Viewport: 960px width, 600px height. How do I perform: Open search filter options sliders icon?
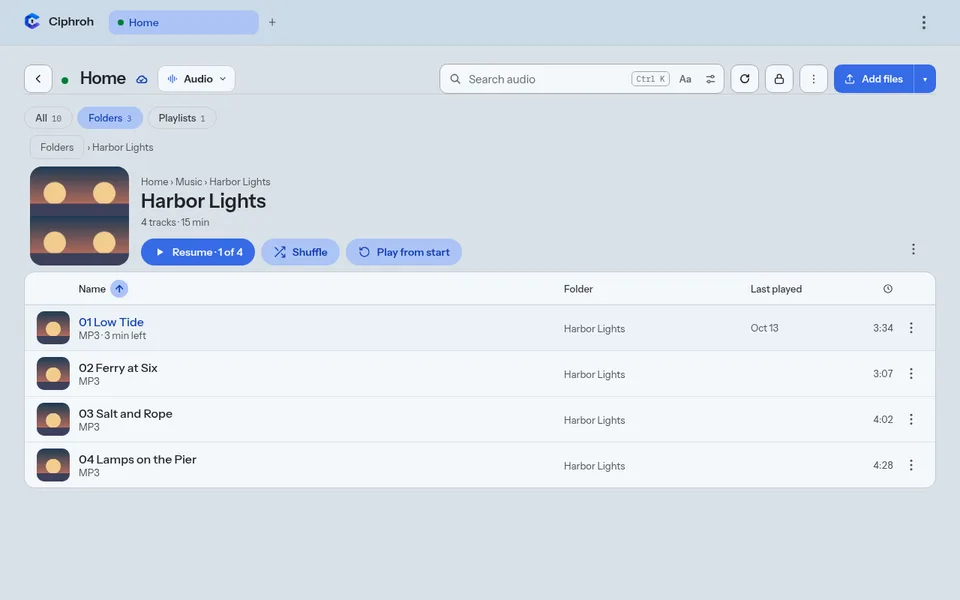[x=710, y=79]
